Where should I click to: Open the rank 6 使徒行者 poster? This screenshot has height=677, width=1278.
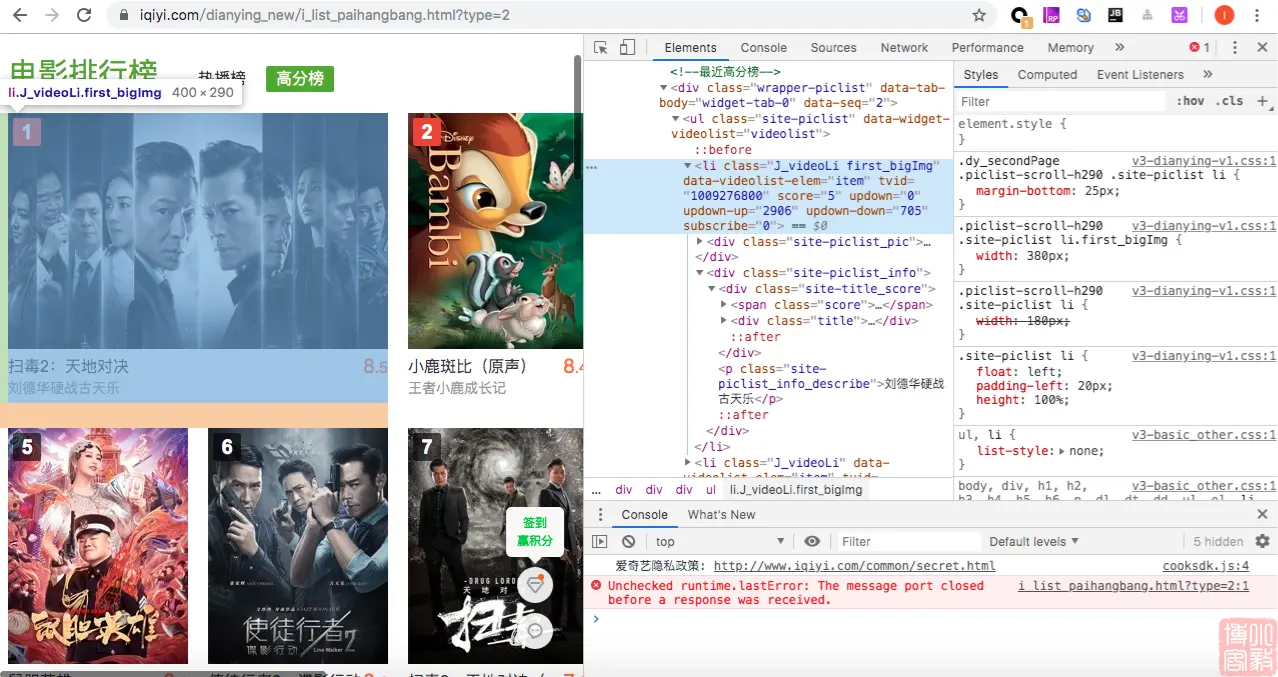click(298, 546)
